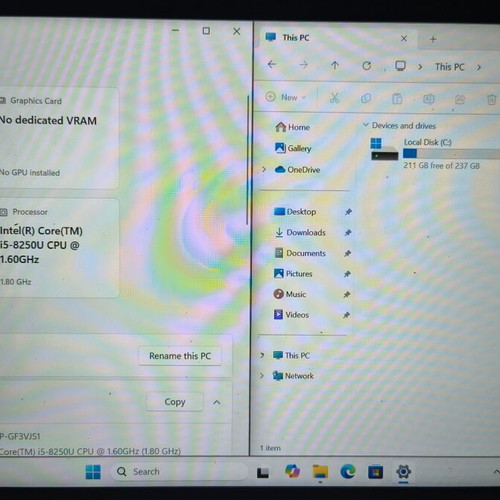Screen dimensions: 500x500
Task: Click the Delete trash icon
Action: click(x=492, y=100)
